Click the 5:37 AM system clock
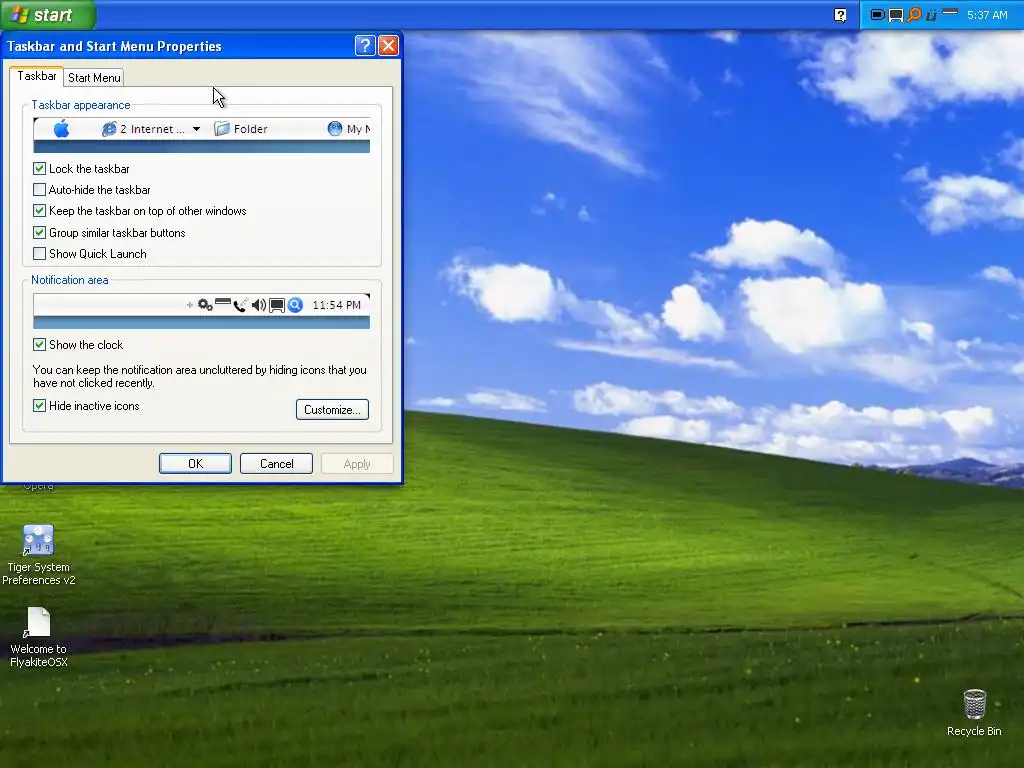This screenshot has width=1024, height=768. click(x=987, y=15)
